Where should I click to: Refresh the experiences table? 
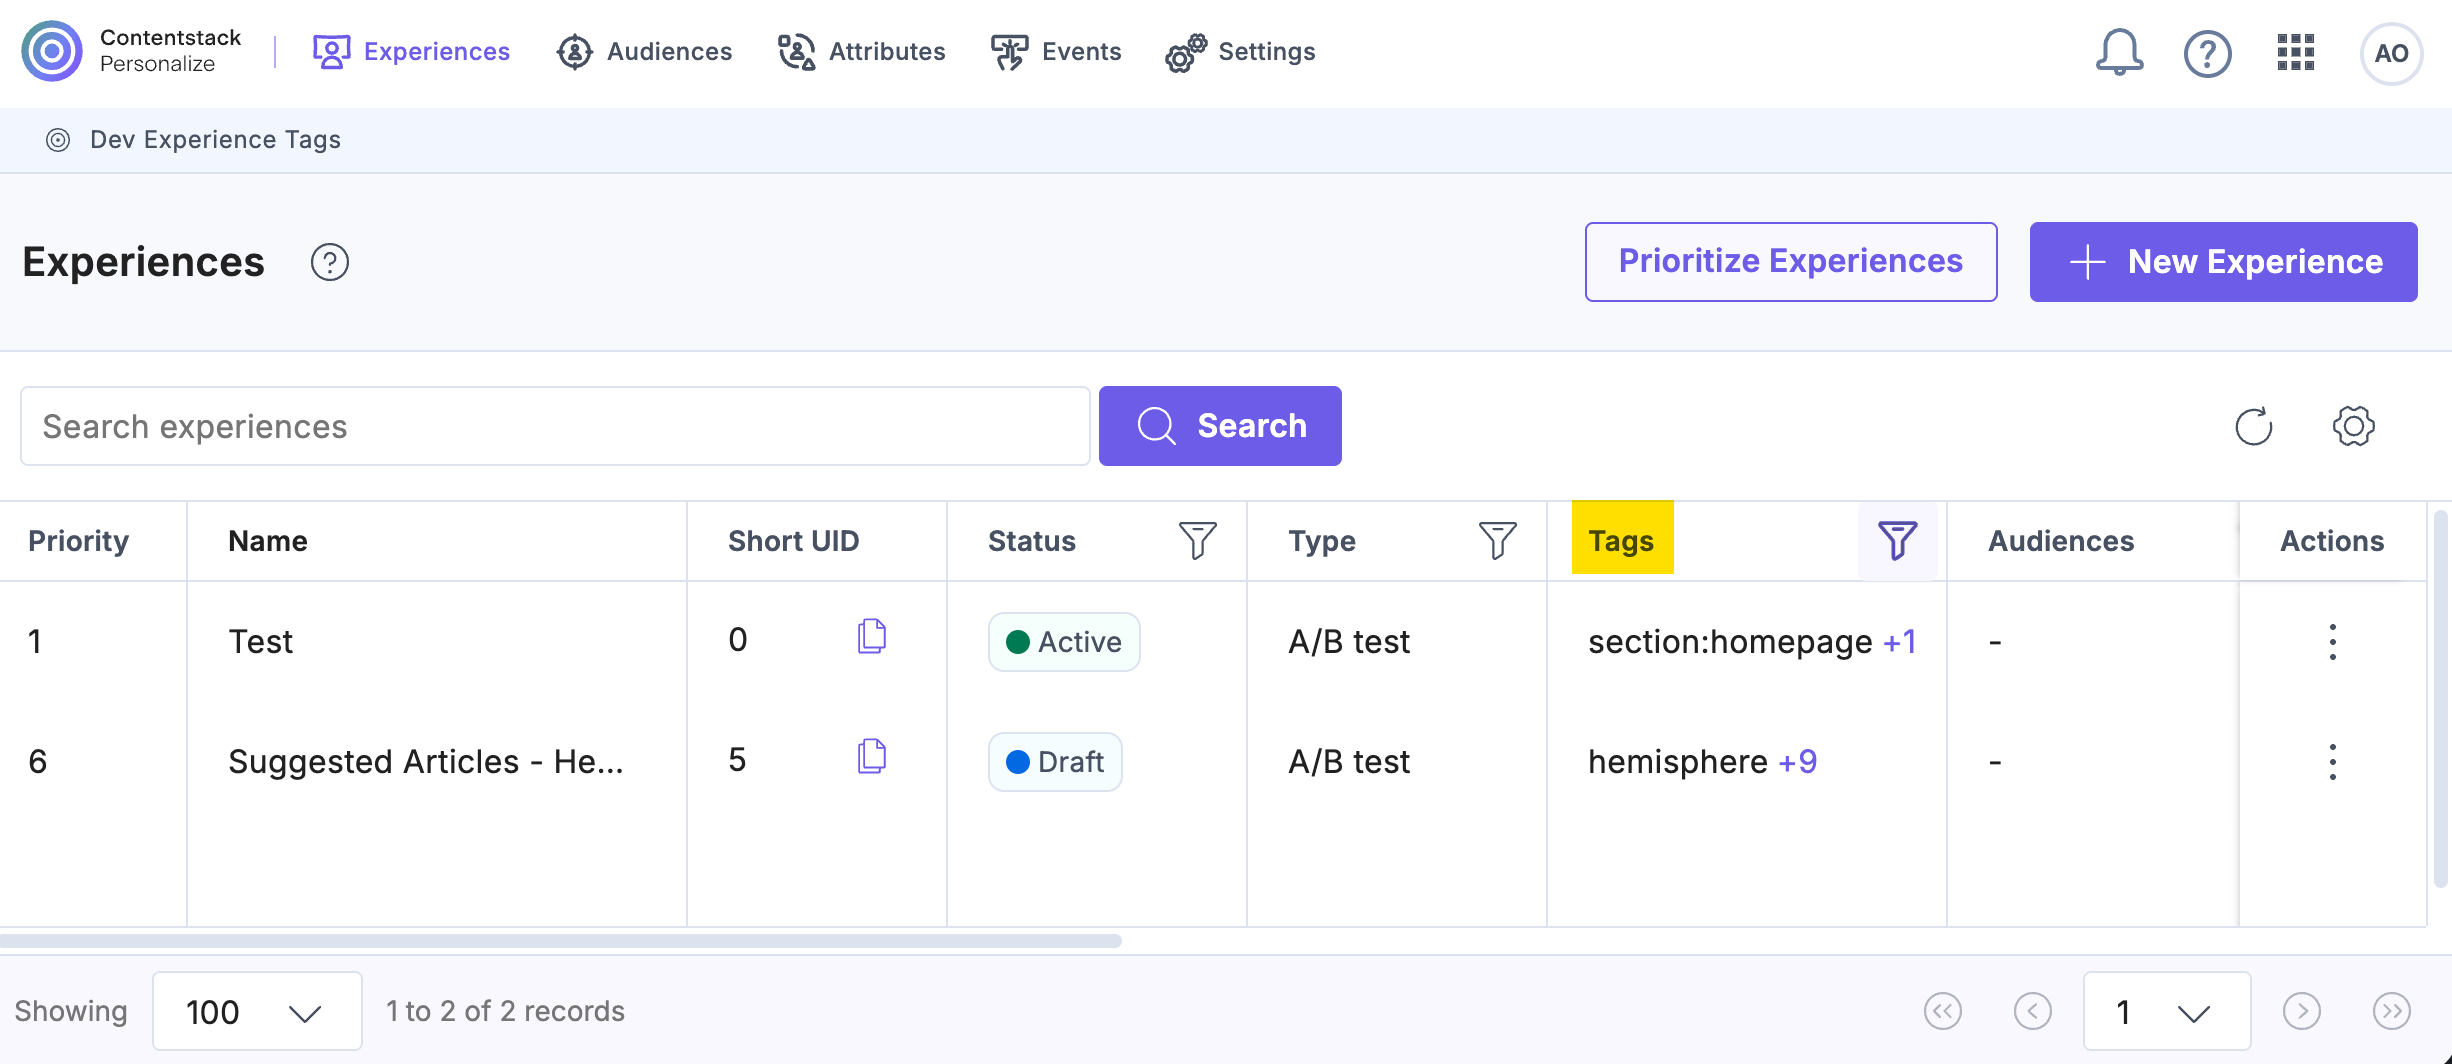click(2254, 426)
